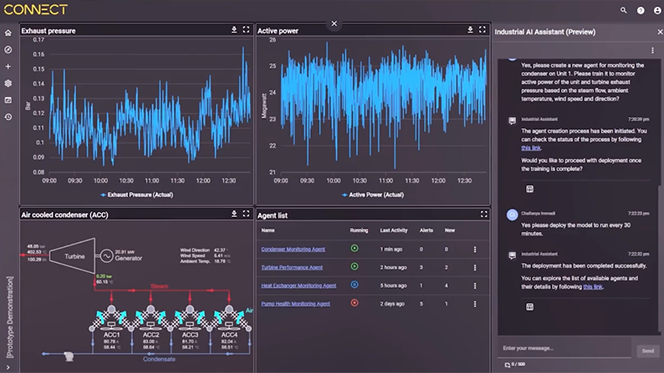Open the user account icon
This screenshot has width=664, height=373.
coord(657,10)
